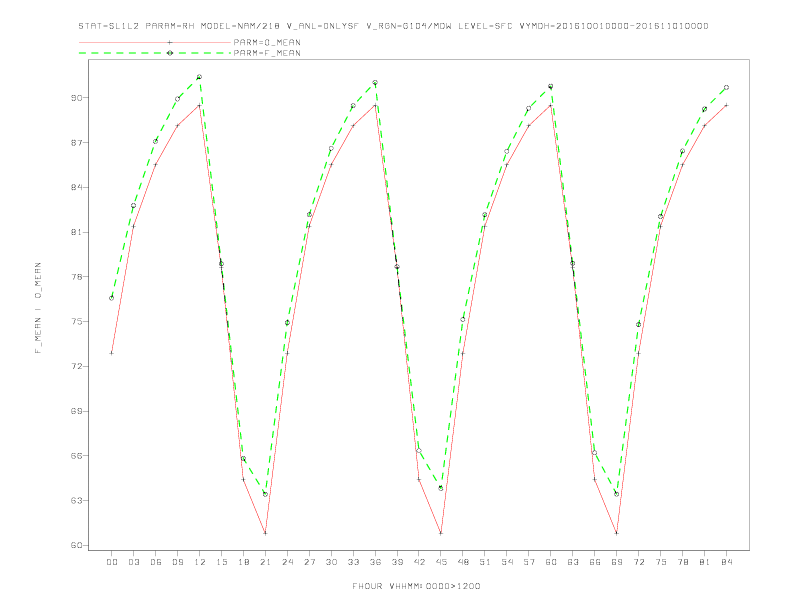The height and width of the screenshot is (612, 792).
Task: Select the PARM=O_MEAN legend label
Action: tap(267, 42)
